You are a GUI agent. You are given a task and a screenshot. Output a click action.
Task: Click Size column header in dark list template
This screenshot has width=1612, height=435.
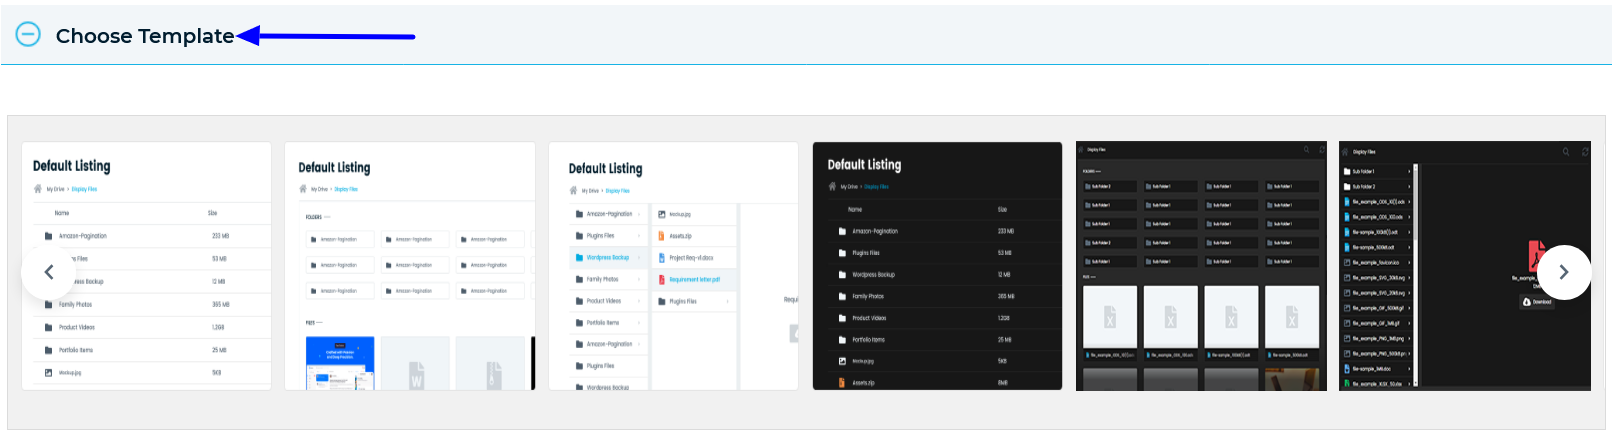point(1002,210)
